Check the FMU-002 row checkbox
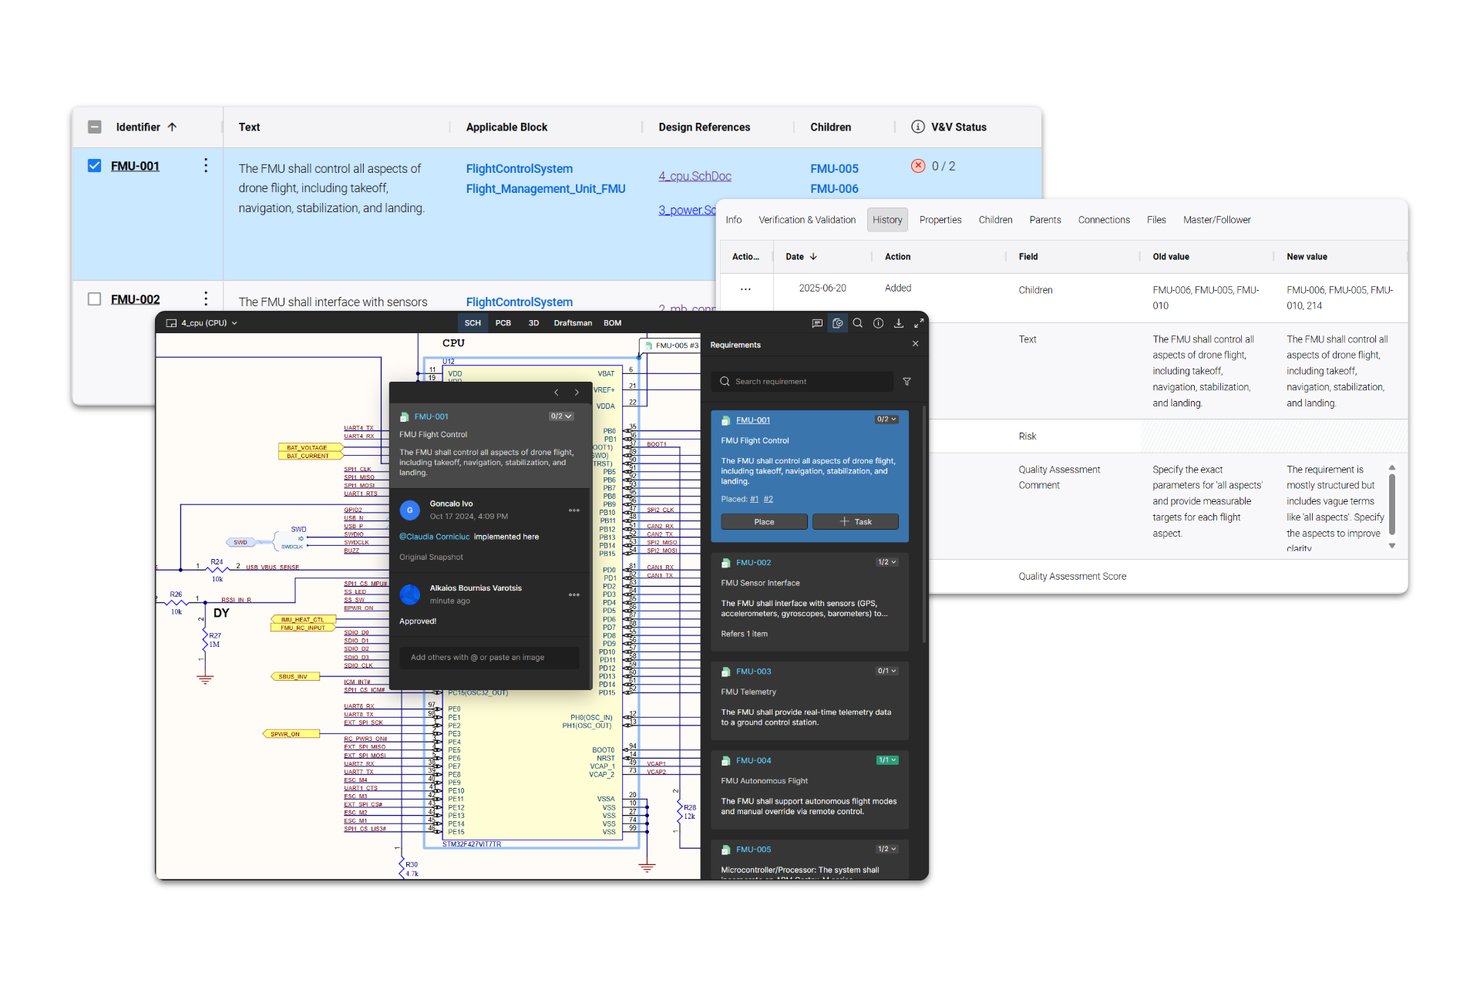The image size is (1480, 987). point(94,299)
